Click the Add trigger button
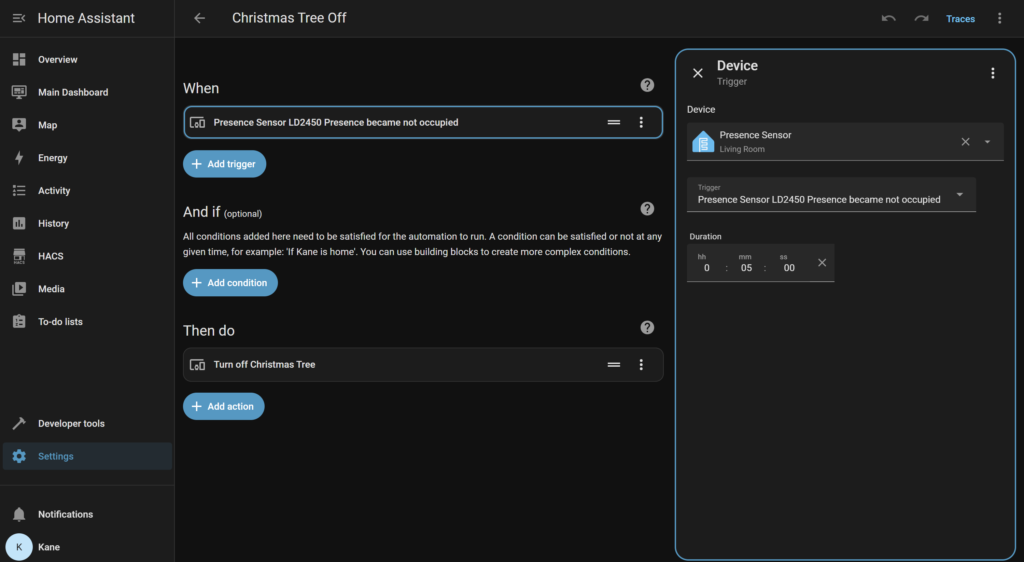 pos(224,164)
